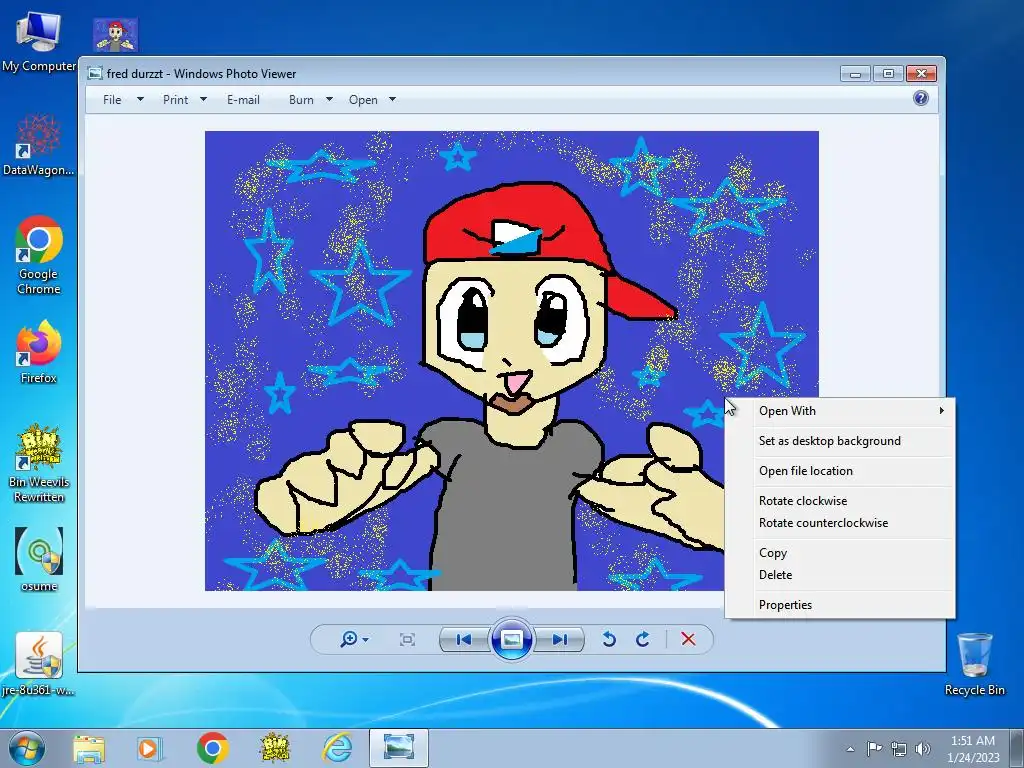Show hidden tray icons arrow

(x=850, y=749)
